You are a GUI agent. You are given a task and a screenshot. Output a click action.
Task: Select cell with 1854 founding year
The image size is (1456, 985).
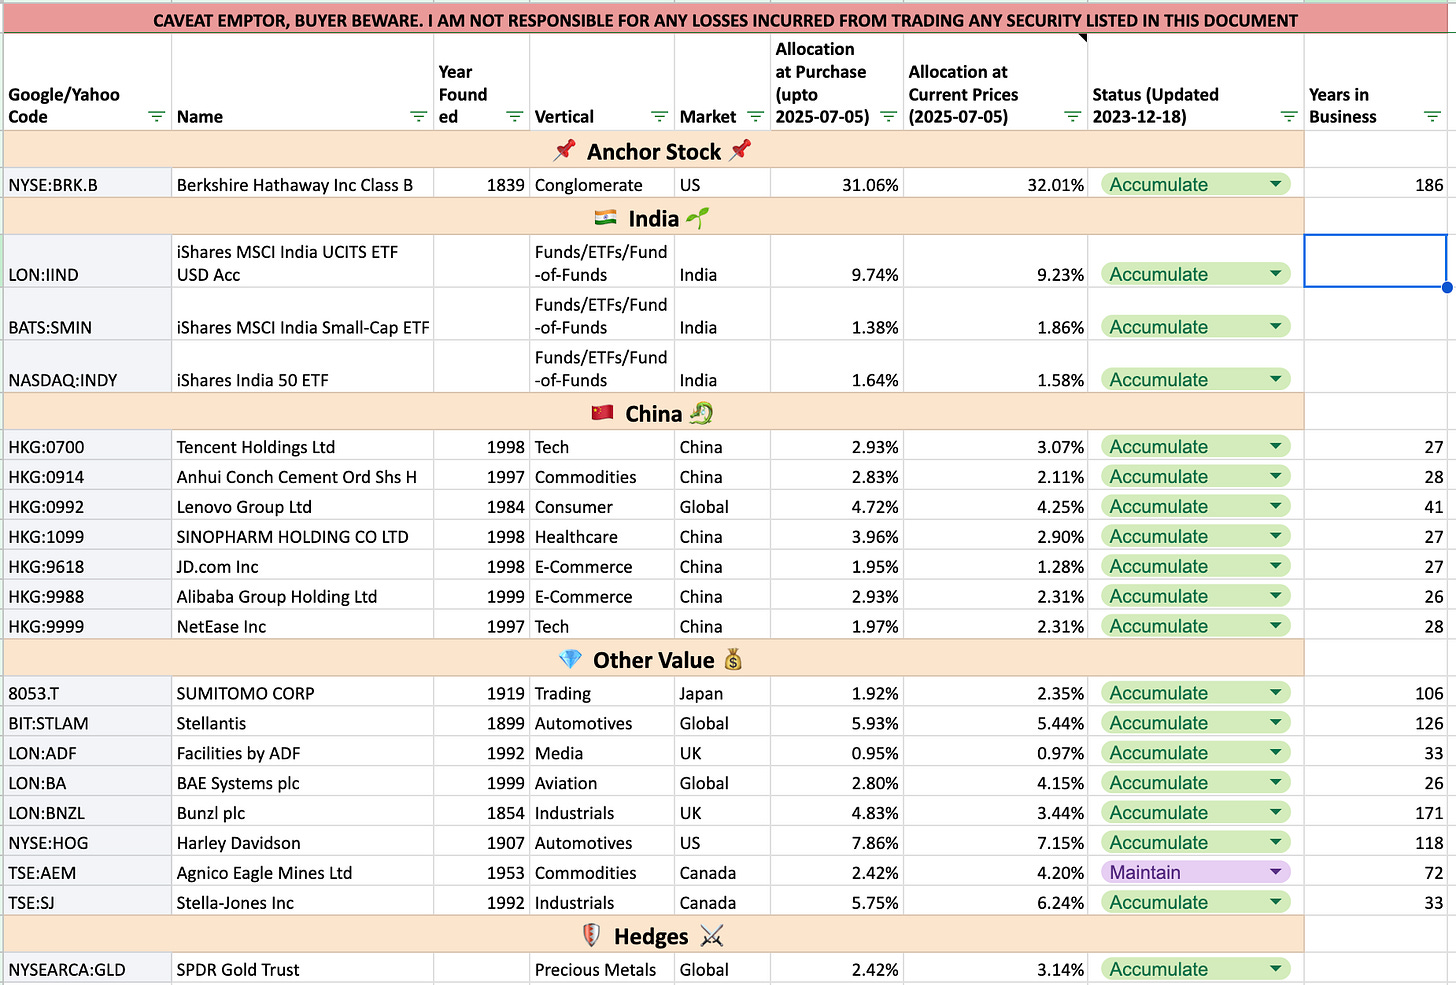coord(482,813)
